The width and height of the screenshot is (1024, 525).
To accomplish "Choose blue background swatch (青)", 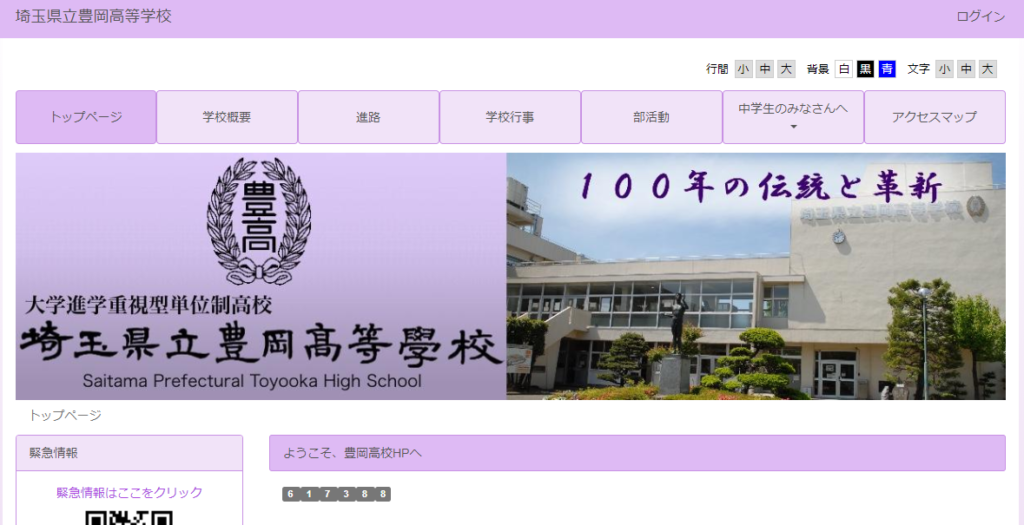I will [x=887, y=69].
